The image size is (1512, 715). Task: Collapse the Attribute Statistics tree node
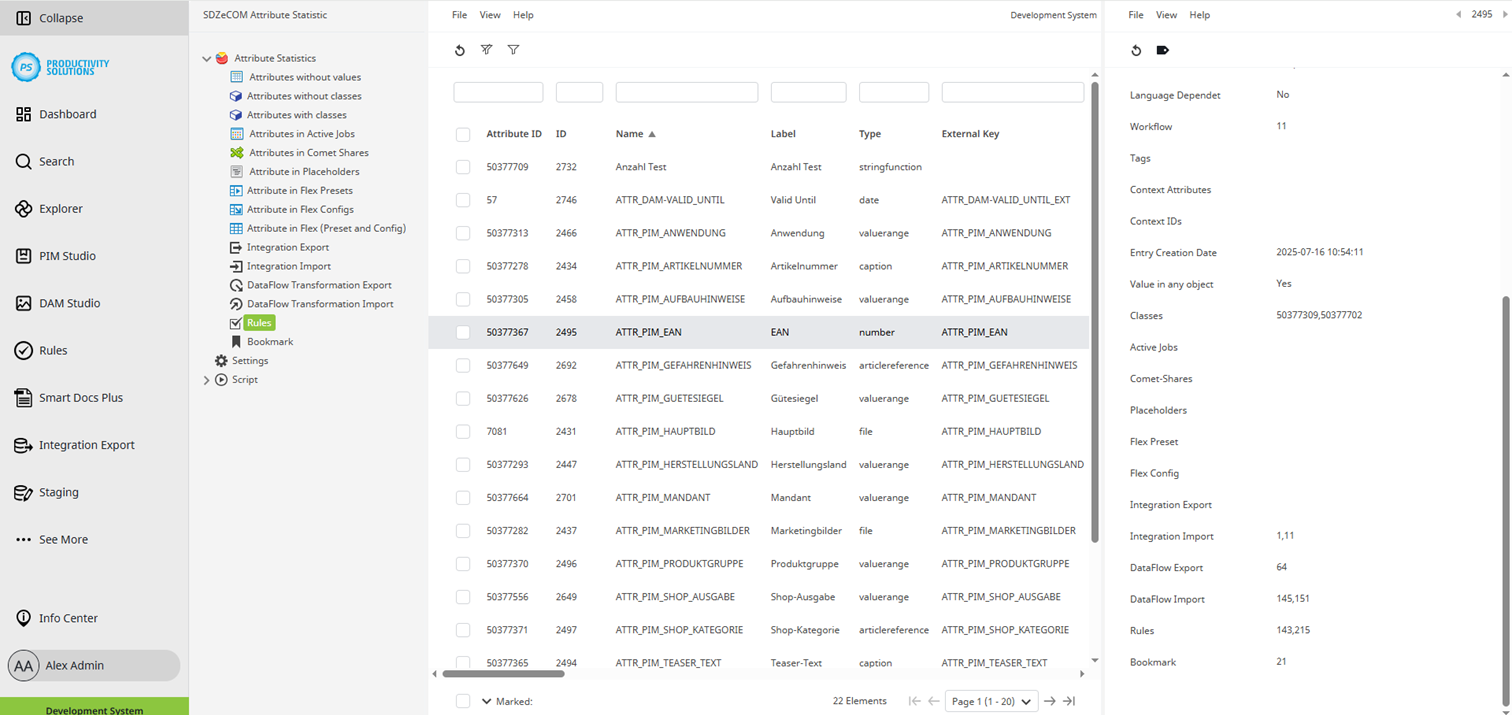[206, 57]
